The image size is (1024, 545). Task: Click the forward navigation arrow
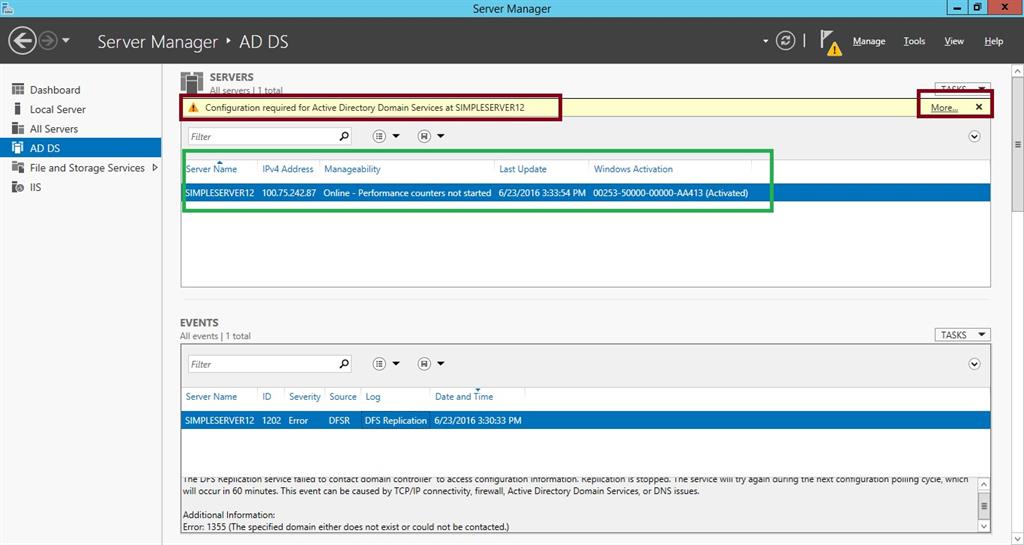48,41
